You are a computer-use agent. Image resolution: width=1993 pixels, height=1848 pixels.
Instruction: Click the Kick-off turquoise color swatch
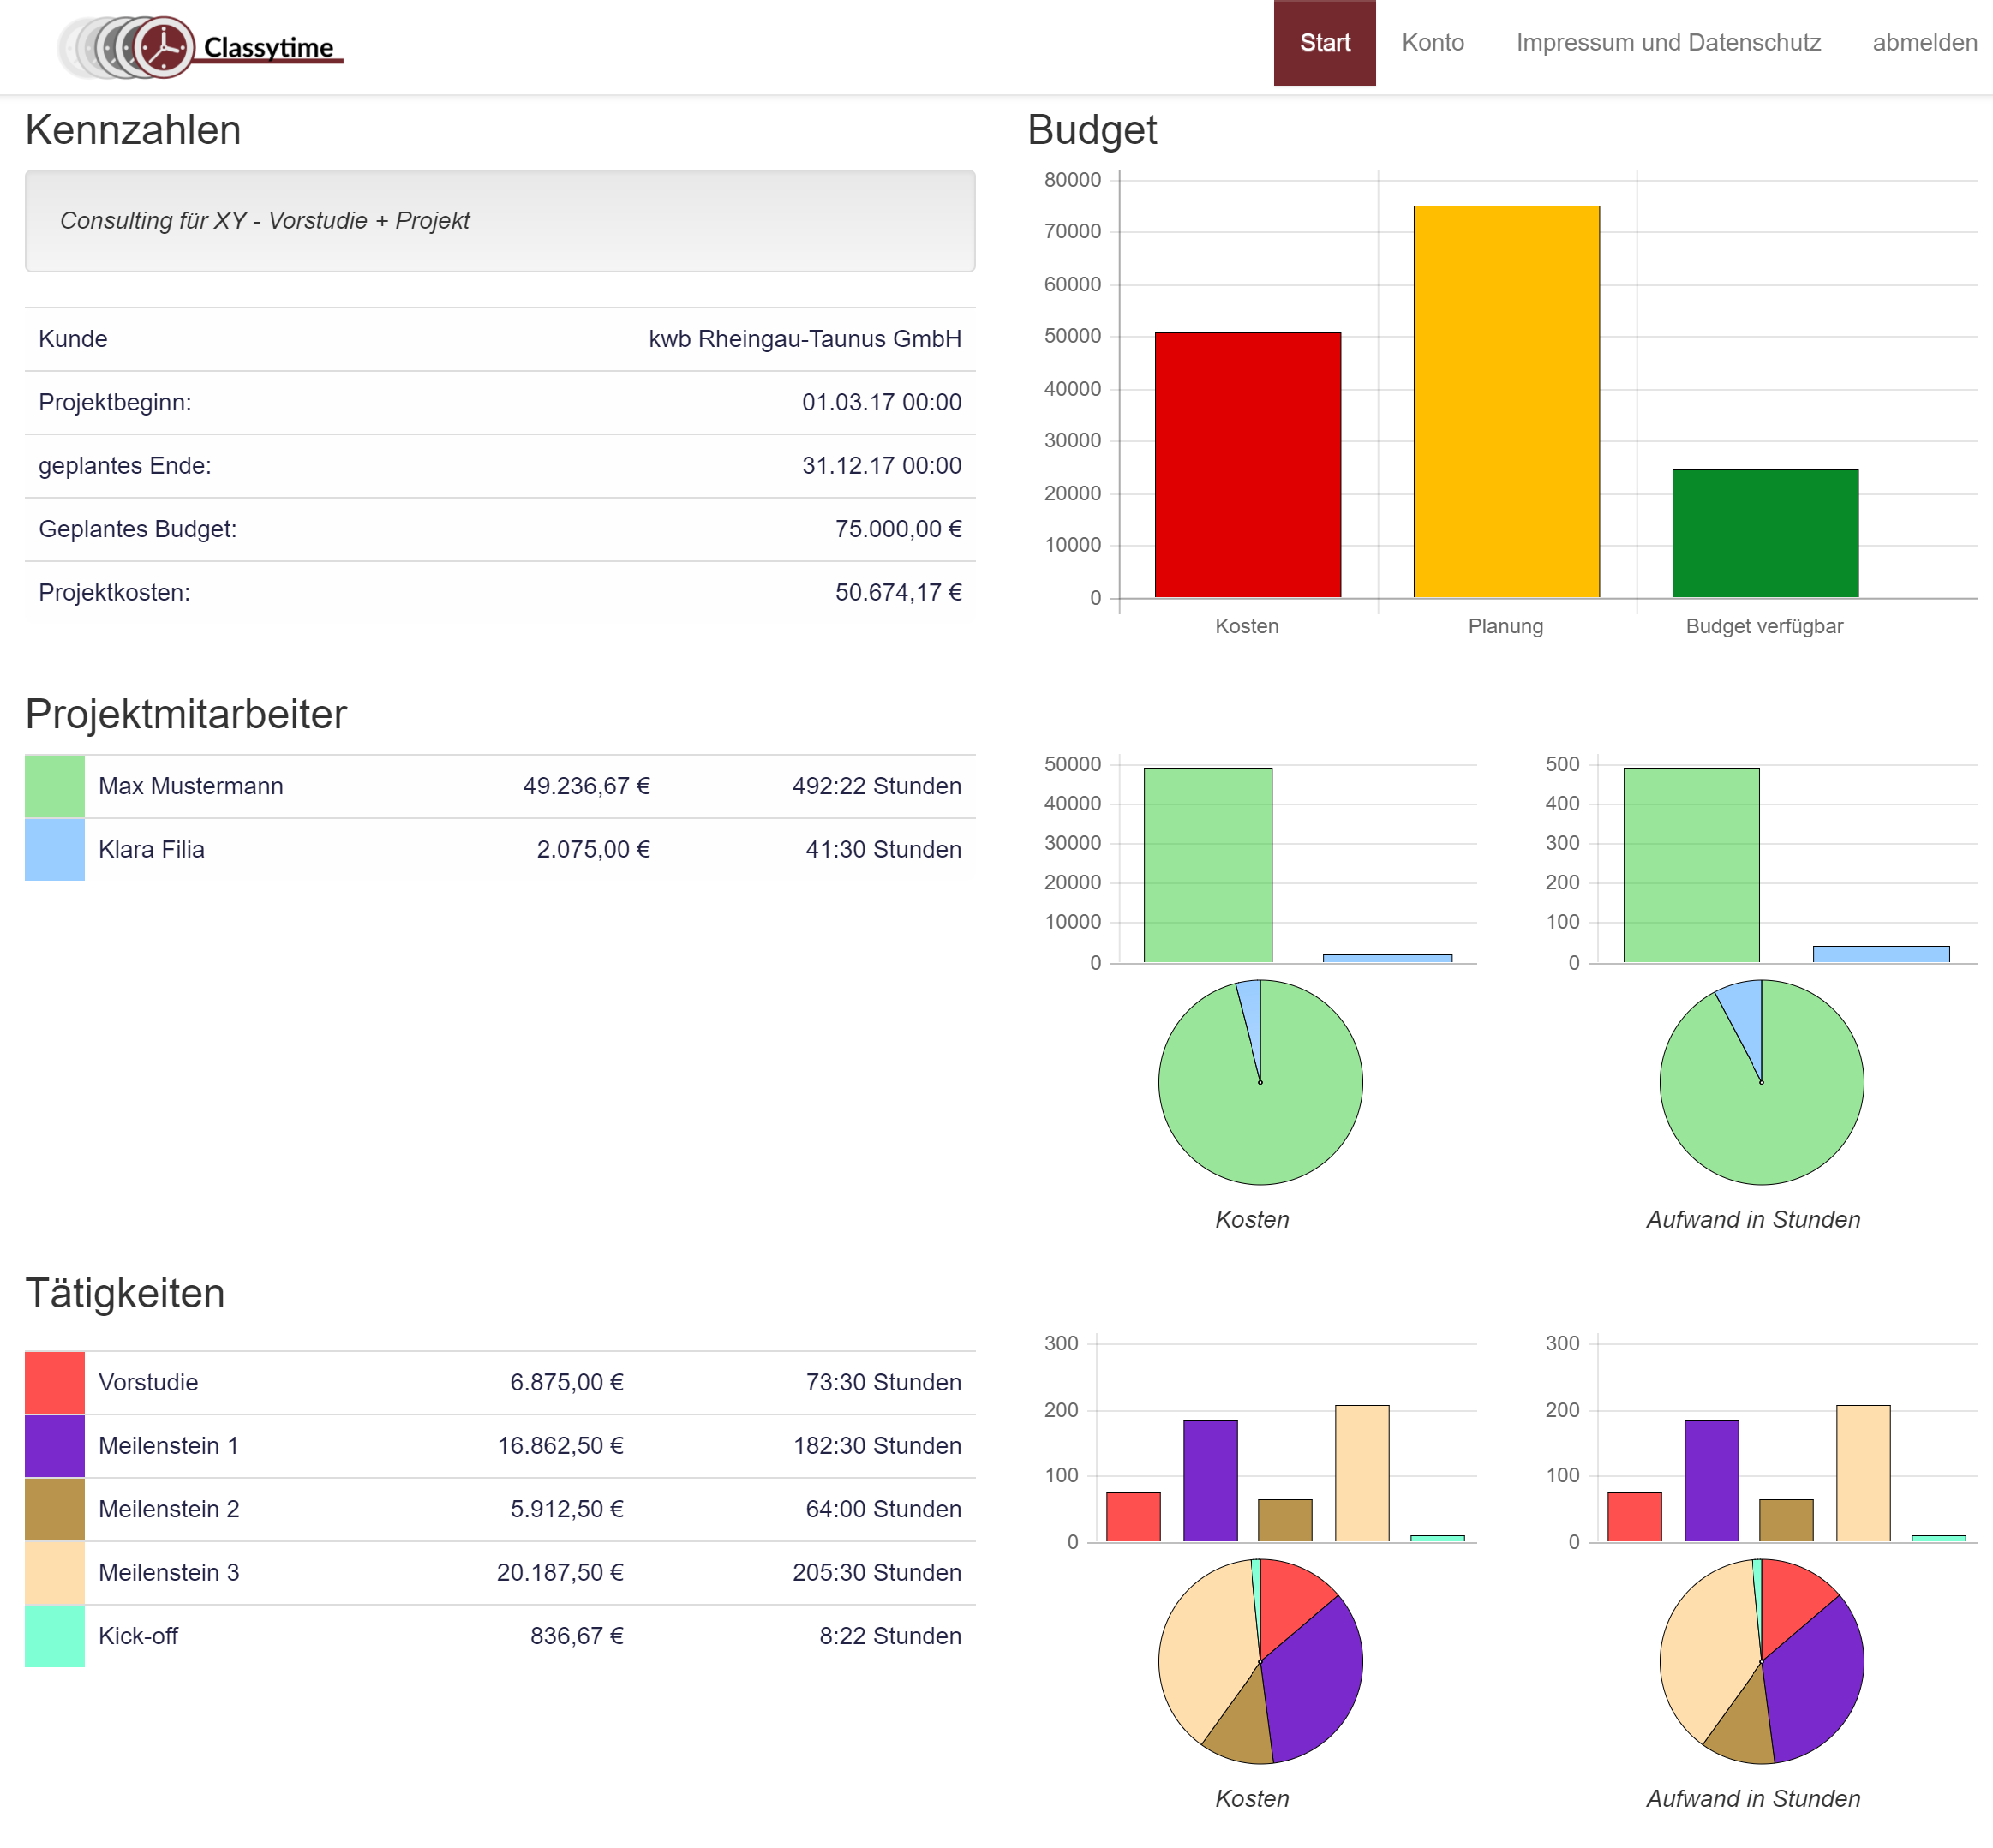point(55,1636)
